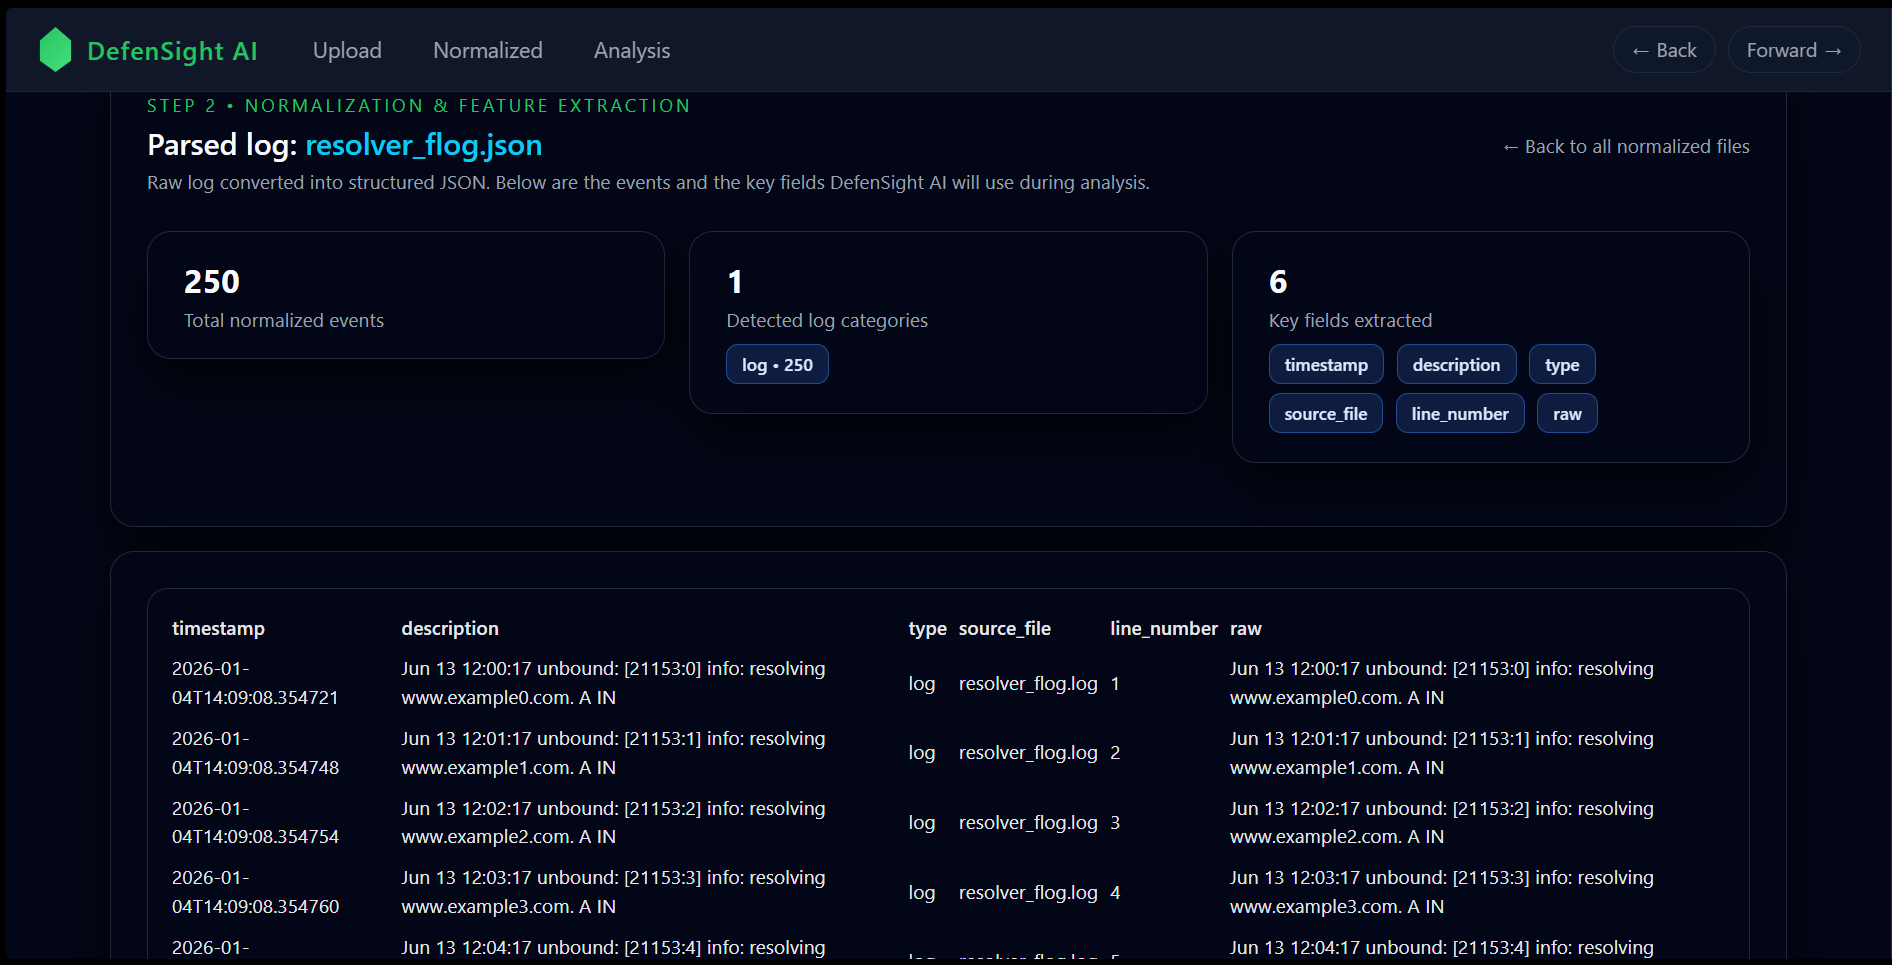Select the raw column header
The image size is (1892, 965).
[1245, 629]
